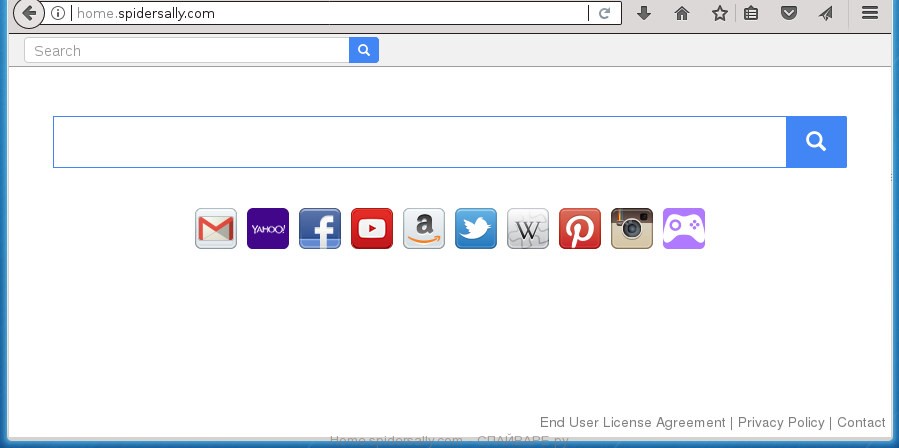
Task: Open the Twitter shortcut icon
Action: (476, 228)
